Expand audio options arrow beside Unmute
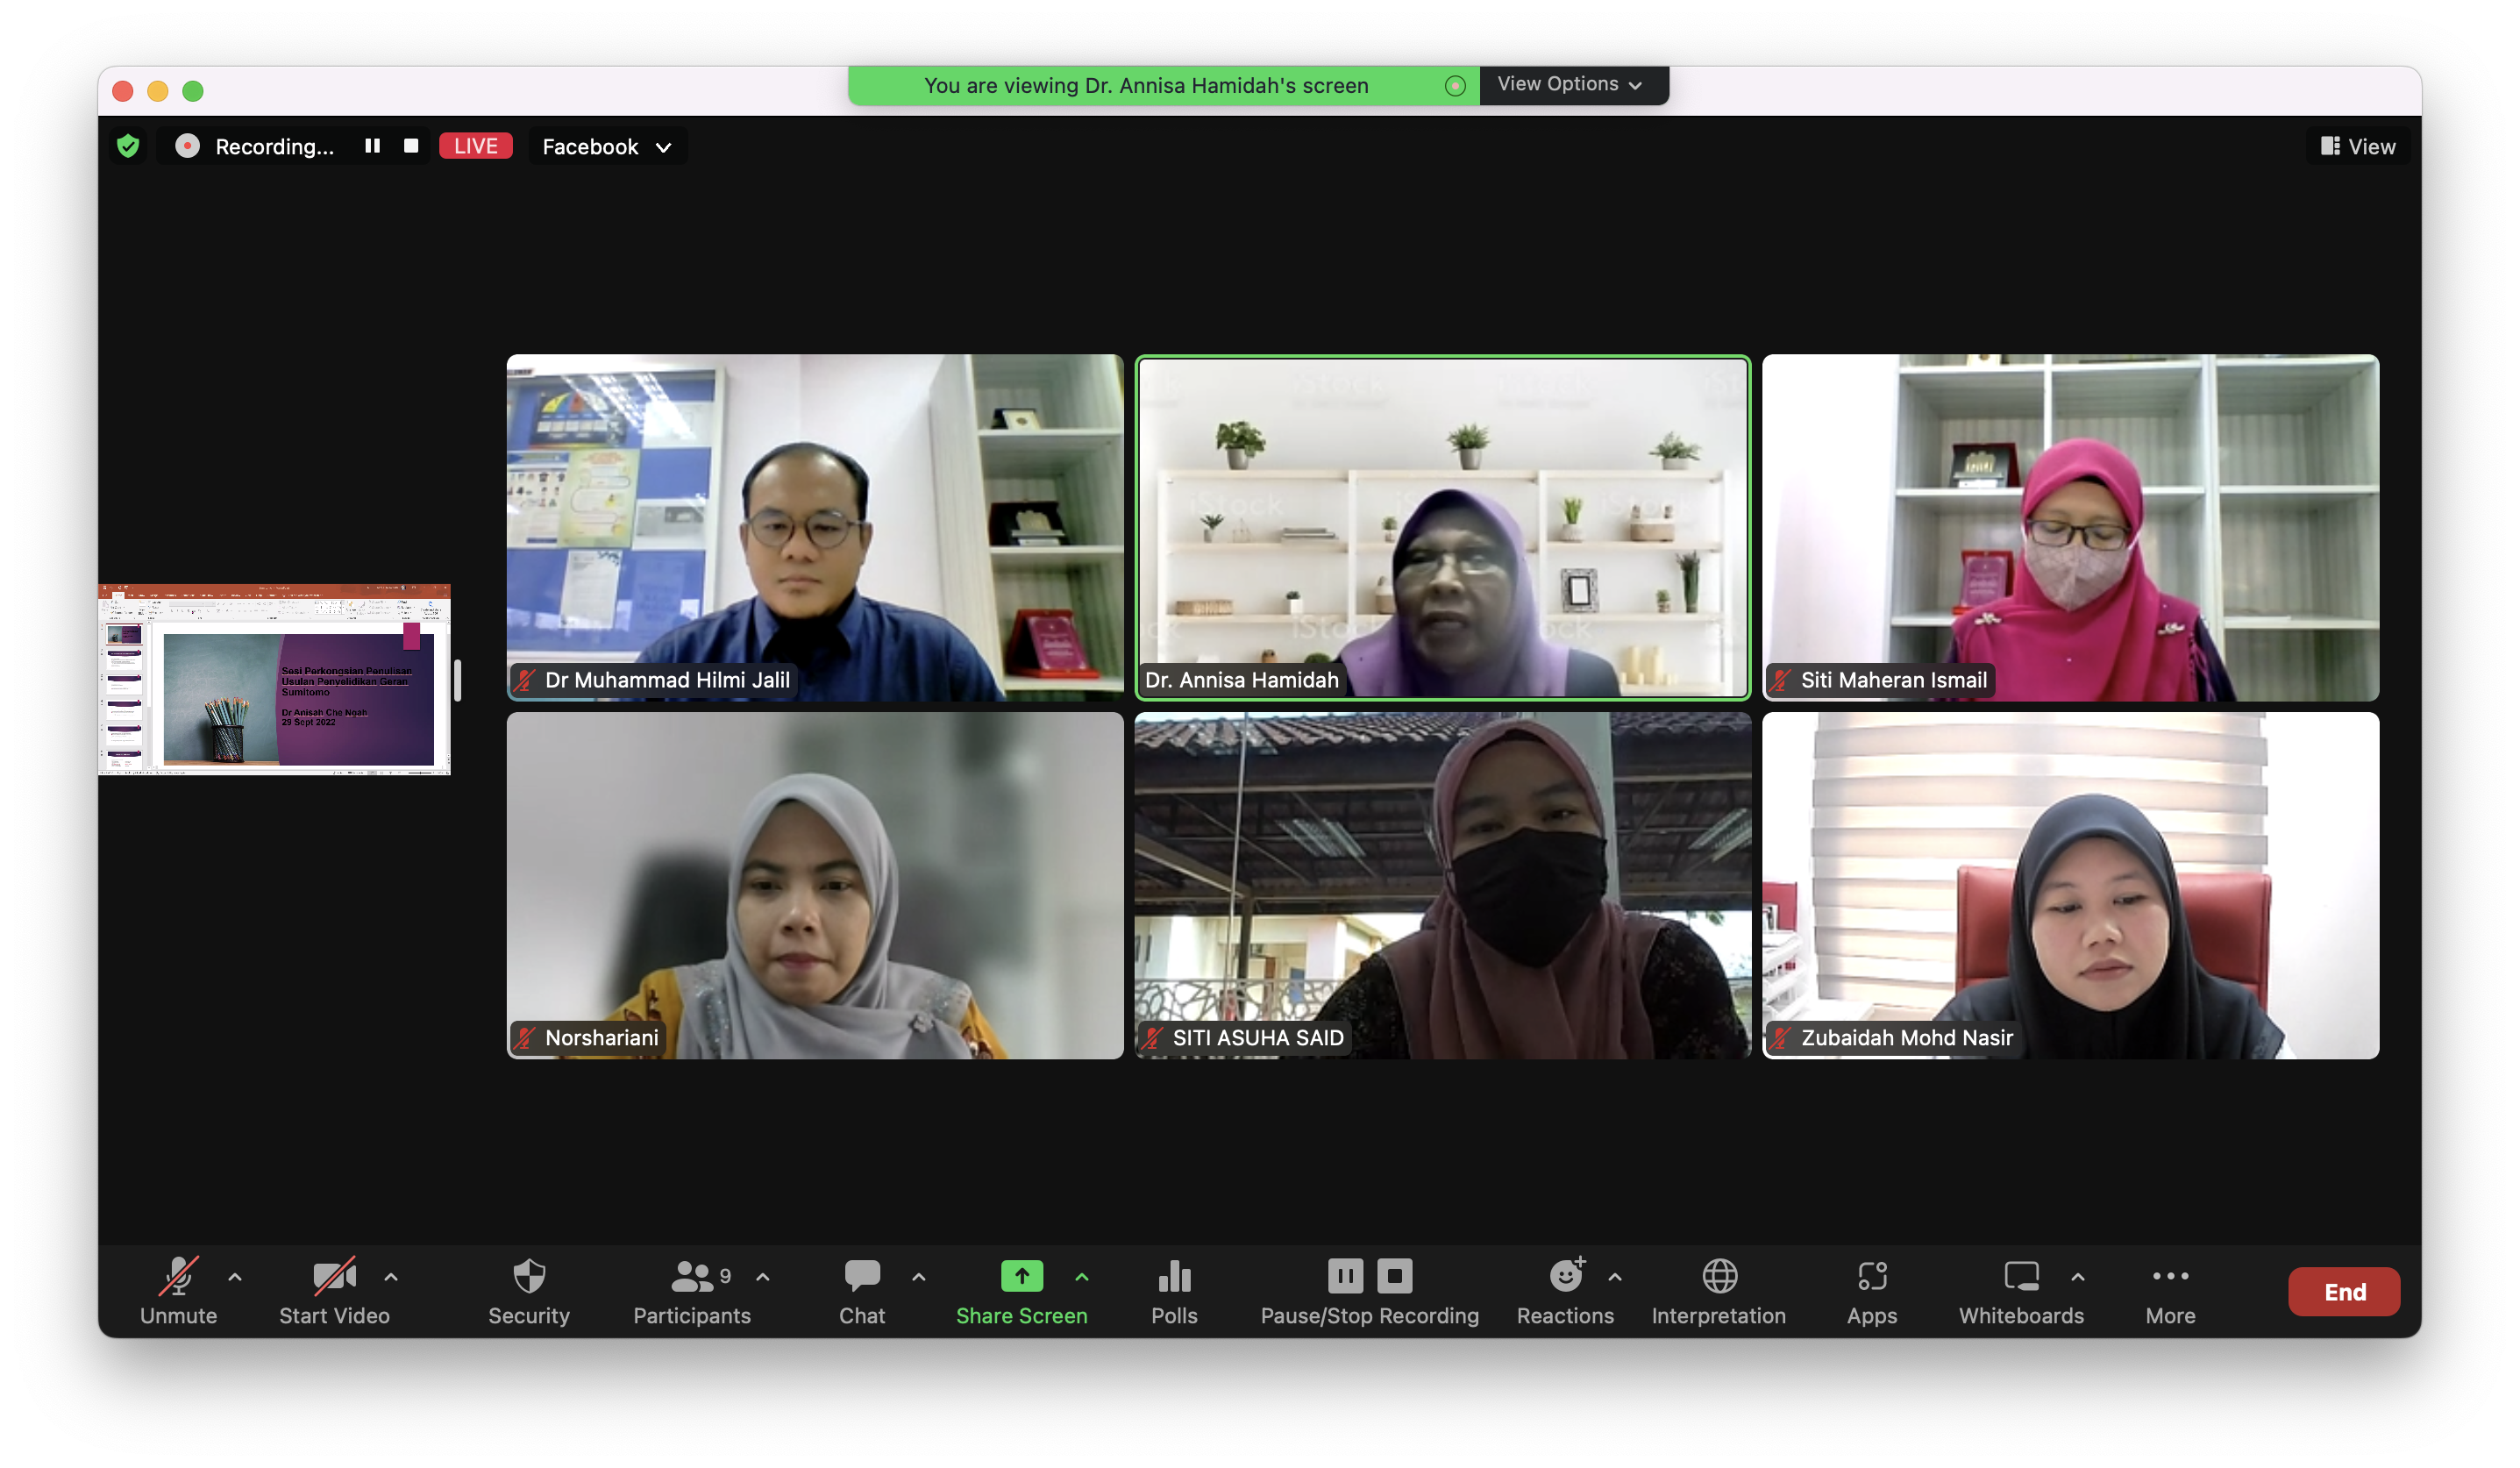The image size is (2520, 1468). pyautogui.click(x=235, y=1277)
